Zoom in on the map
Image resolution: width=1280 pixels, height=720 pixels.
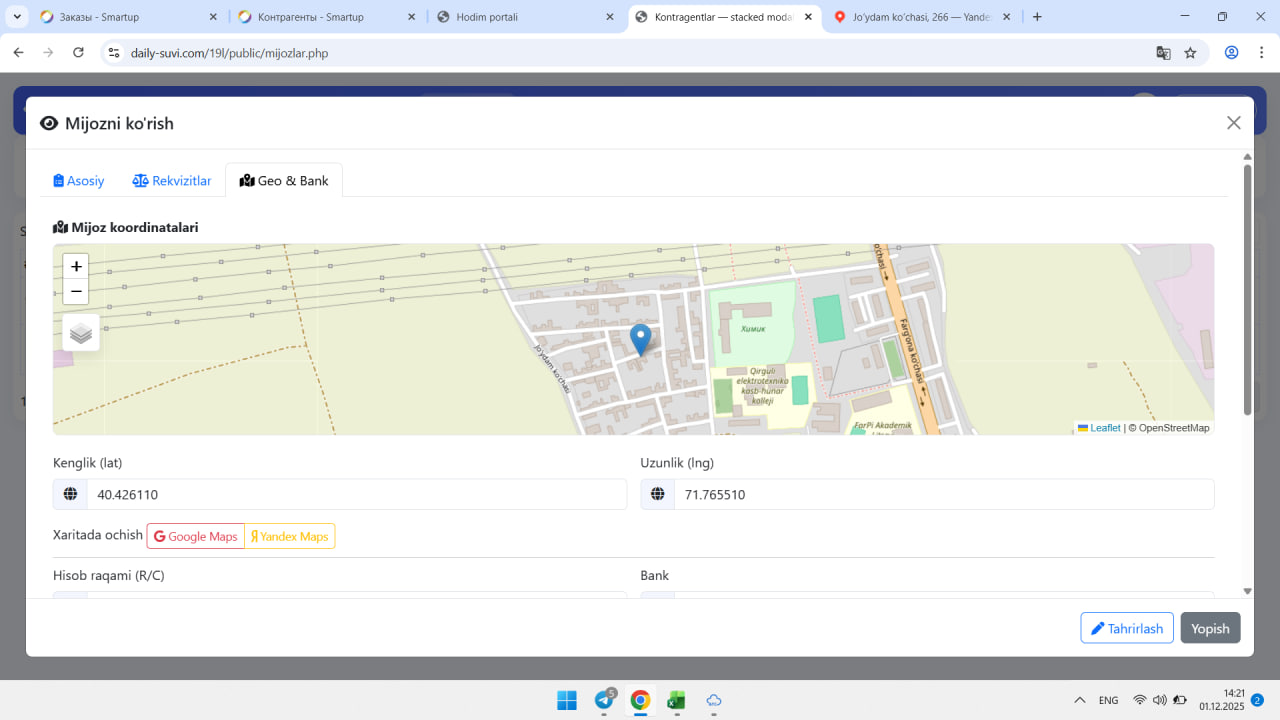76,266
